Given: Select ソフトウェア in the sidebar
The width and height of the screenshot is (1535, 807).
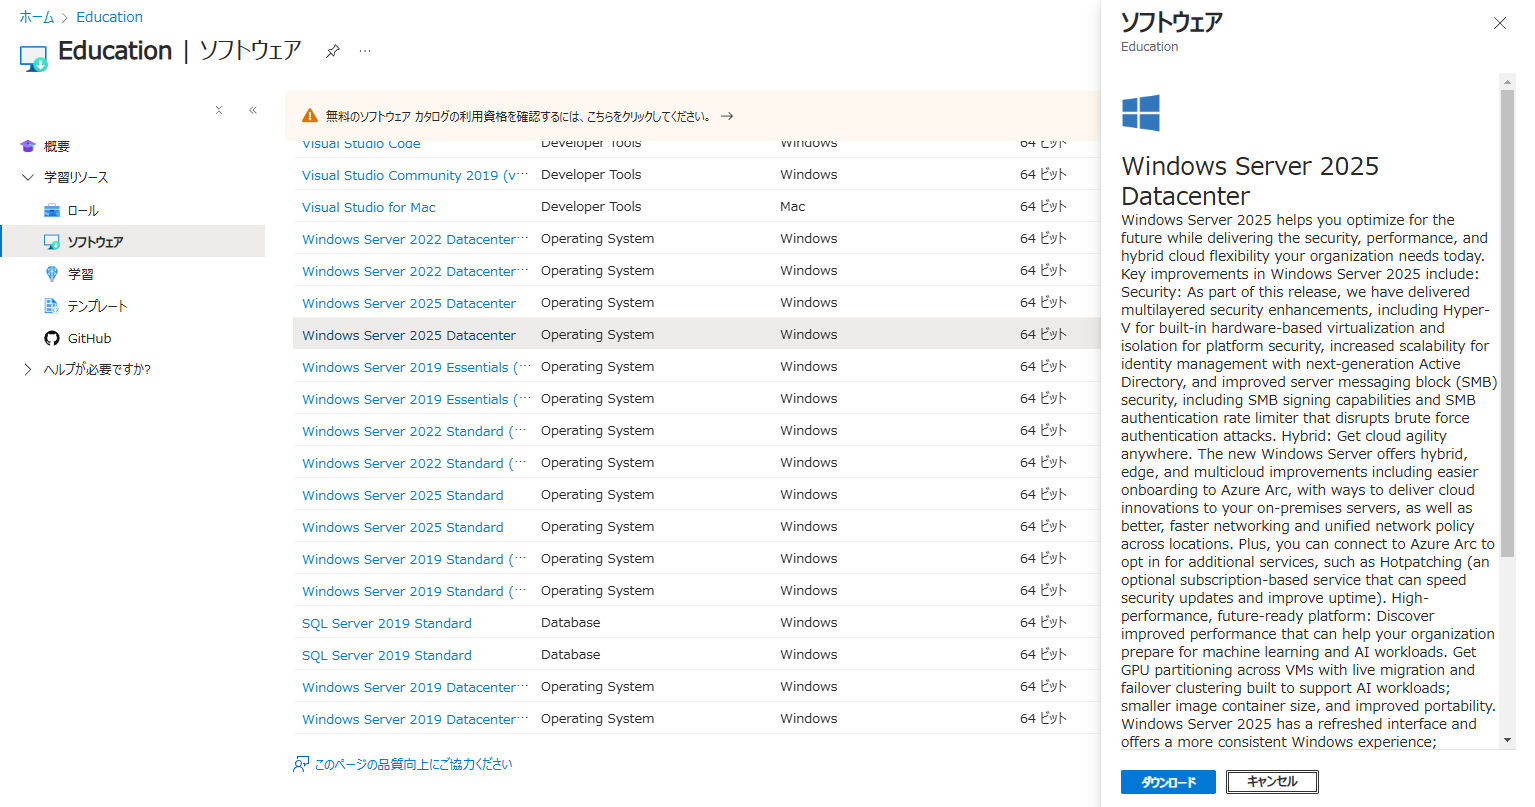Looking at the screenshot, I should pos(132,242).
